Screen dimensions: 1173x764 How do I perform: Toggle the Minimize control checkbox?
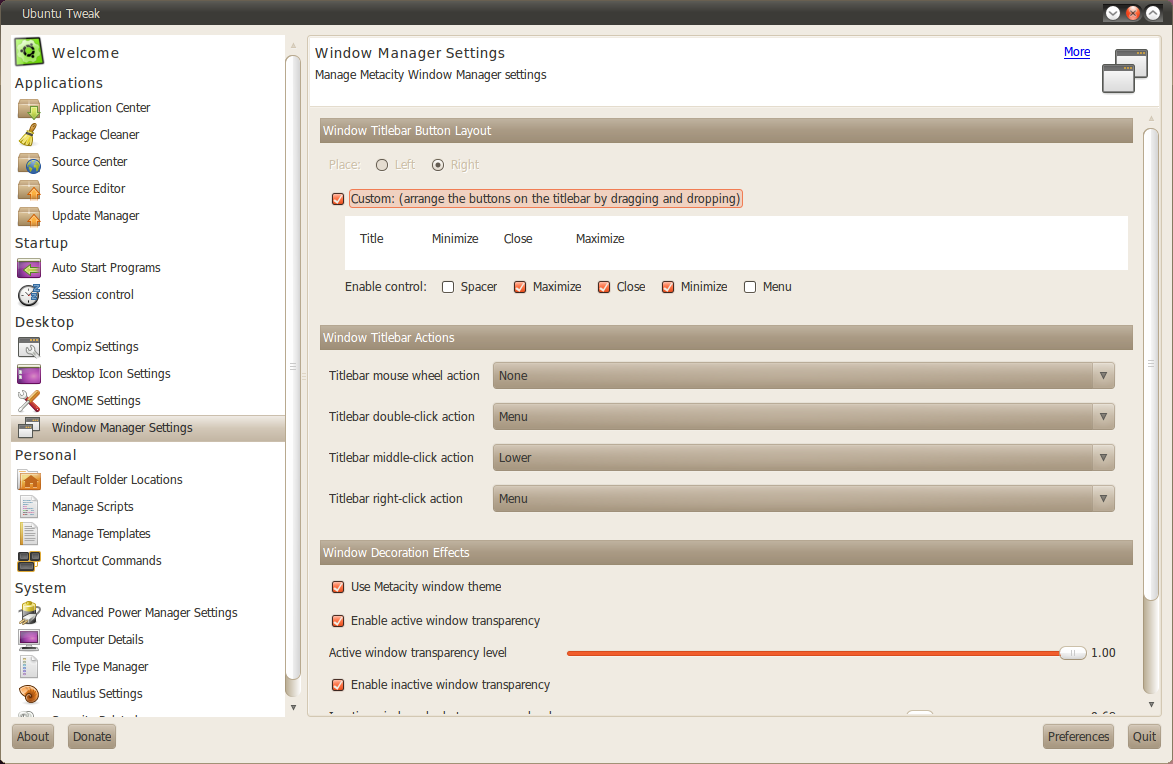tap(668, 287)
